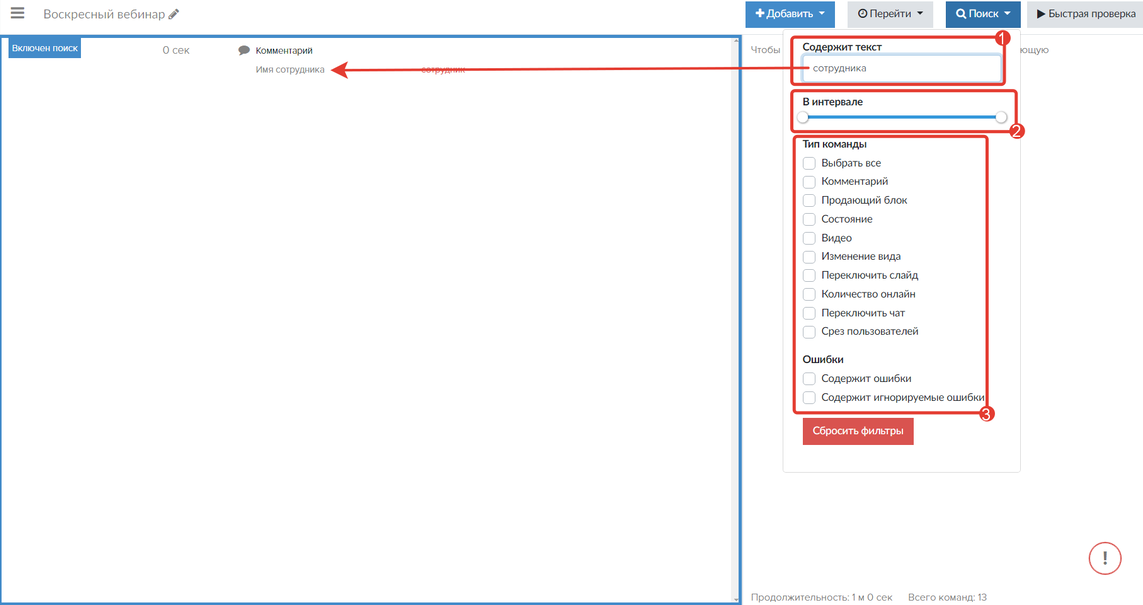This screenshot has height=605, width=1143.
Task: Tick the Продающий блок checkbox
Action: point(809,200)
